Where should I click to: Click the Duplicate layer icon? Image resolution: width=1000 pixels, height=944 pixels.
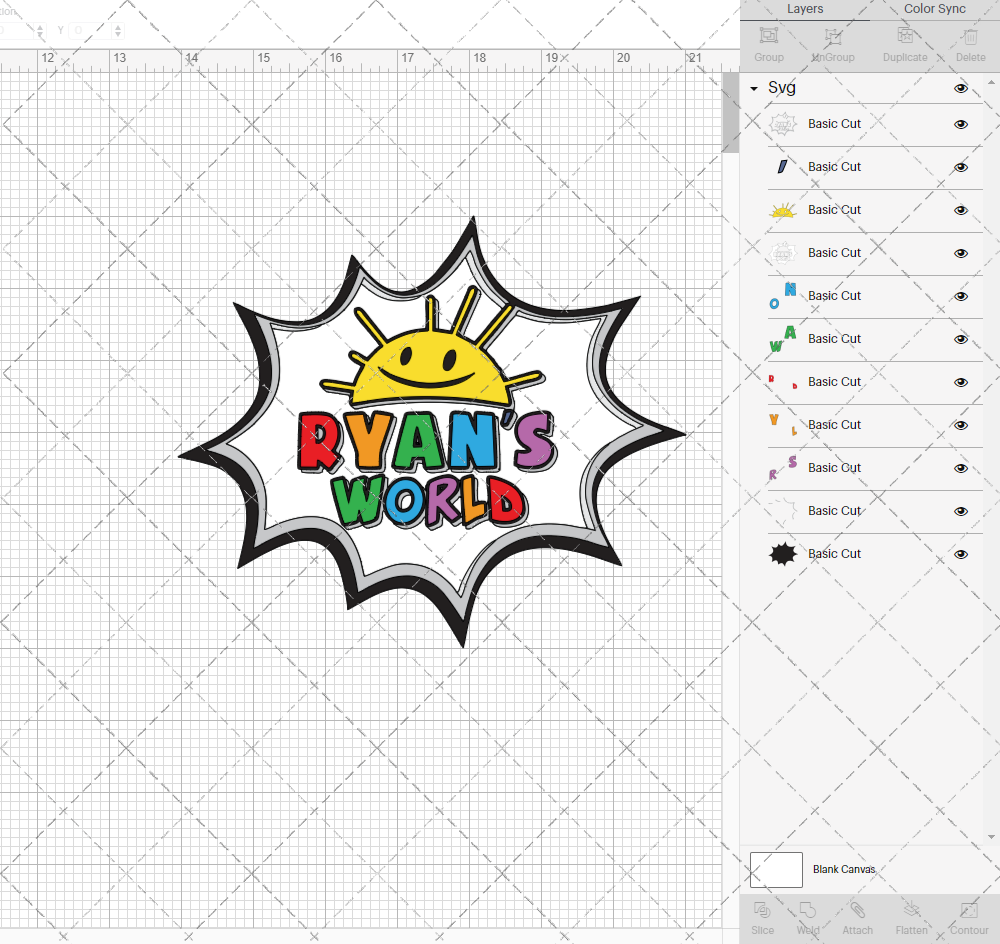point(905,36)
